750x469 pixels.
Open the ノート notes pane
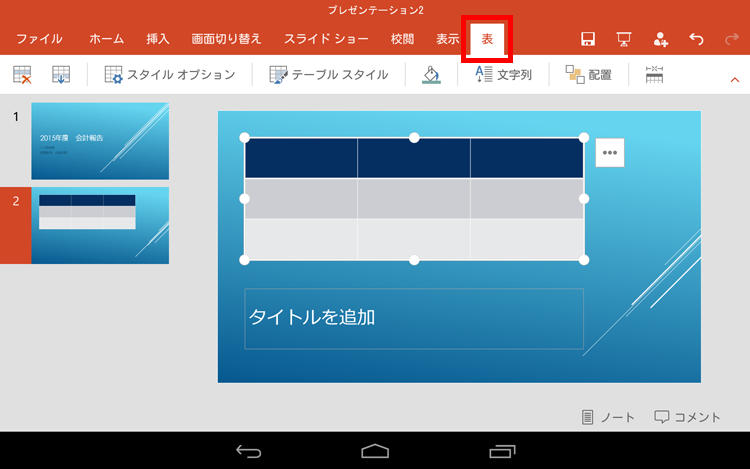coord(608,417)
